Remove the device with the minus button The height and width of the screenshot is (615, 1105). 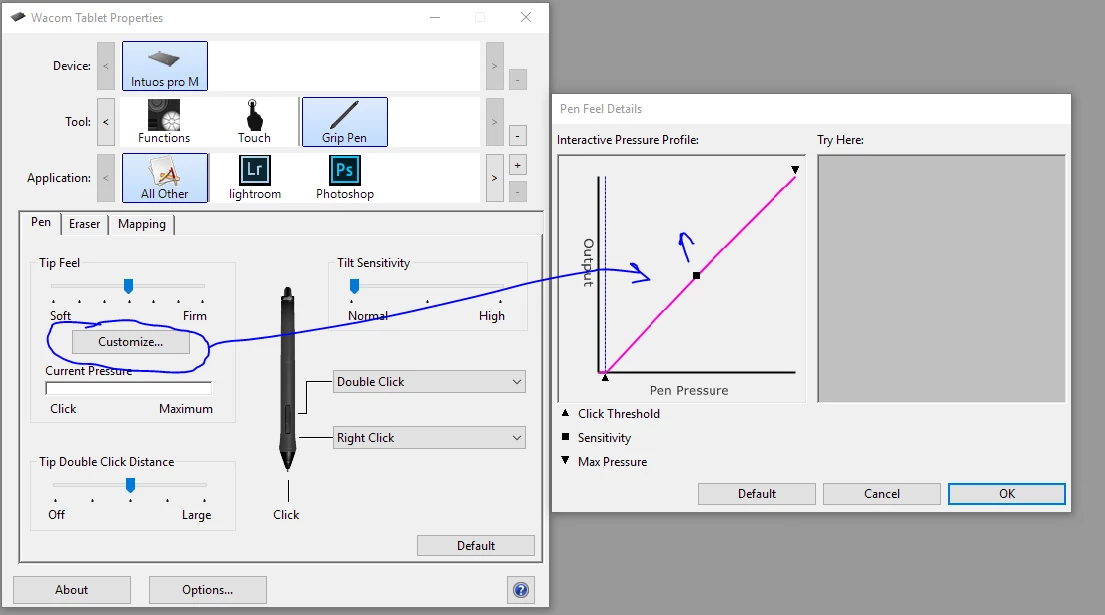[x=517, y=80]
